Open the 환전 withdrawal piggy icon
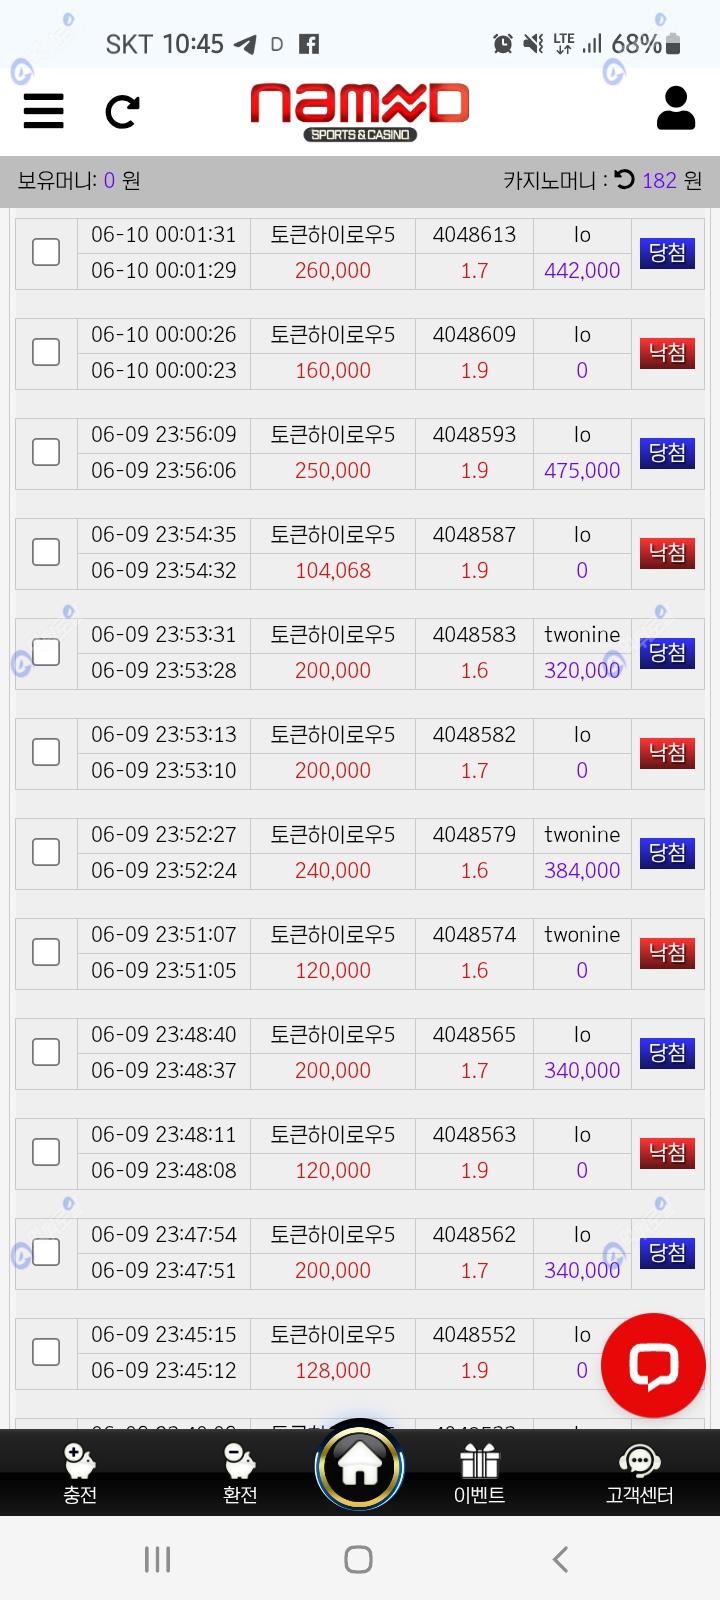 click(x=240, y=1473)
